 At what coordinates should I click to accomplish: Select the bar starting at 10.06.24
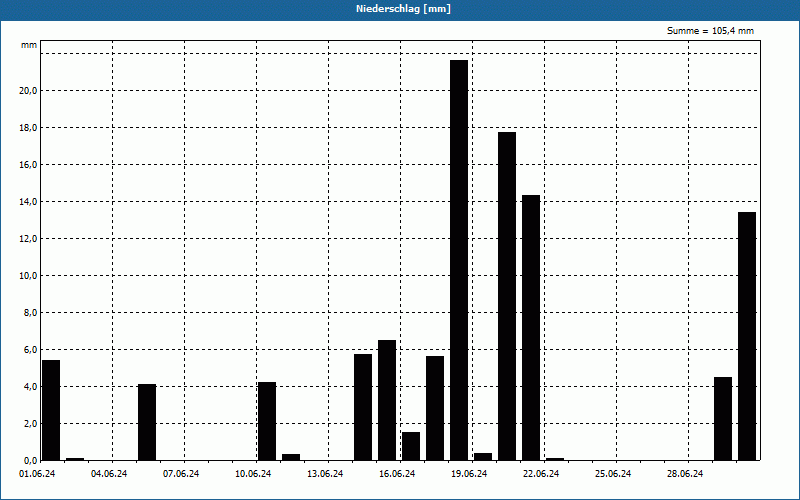pos(267,421)
